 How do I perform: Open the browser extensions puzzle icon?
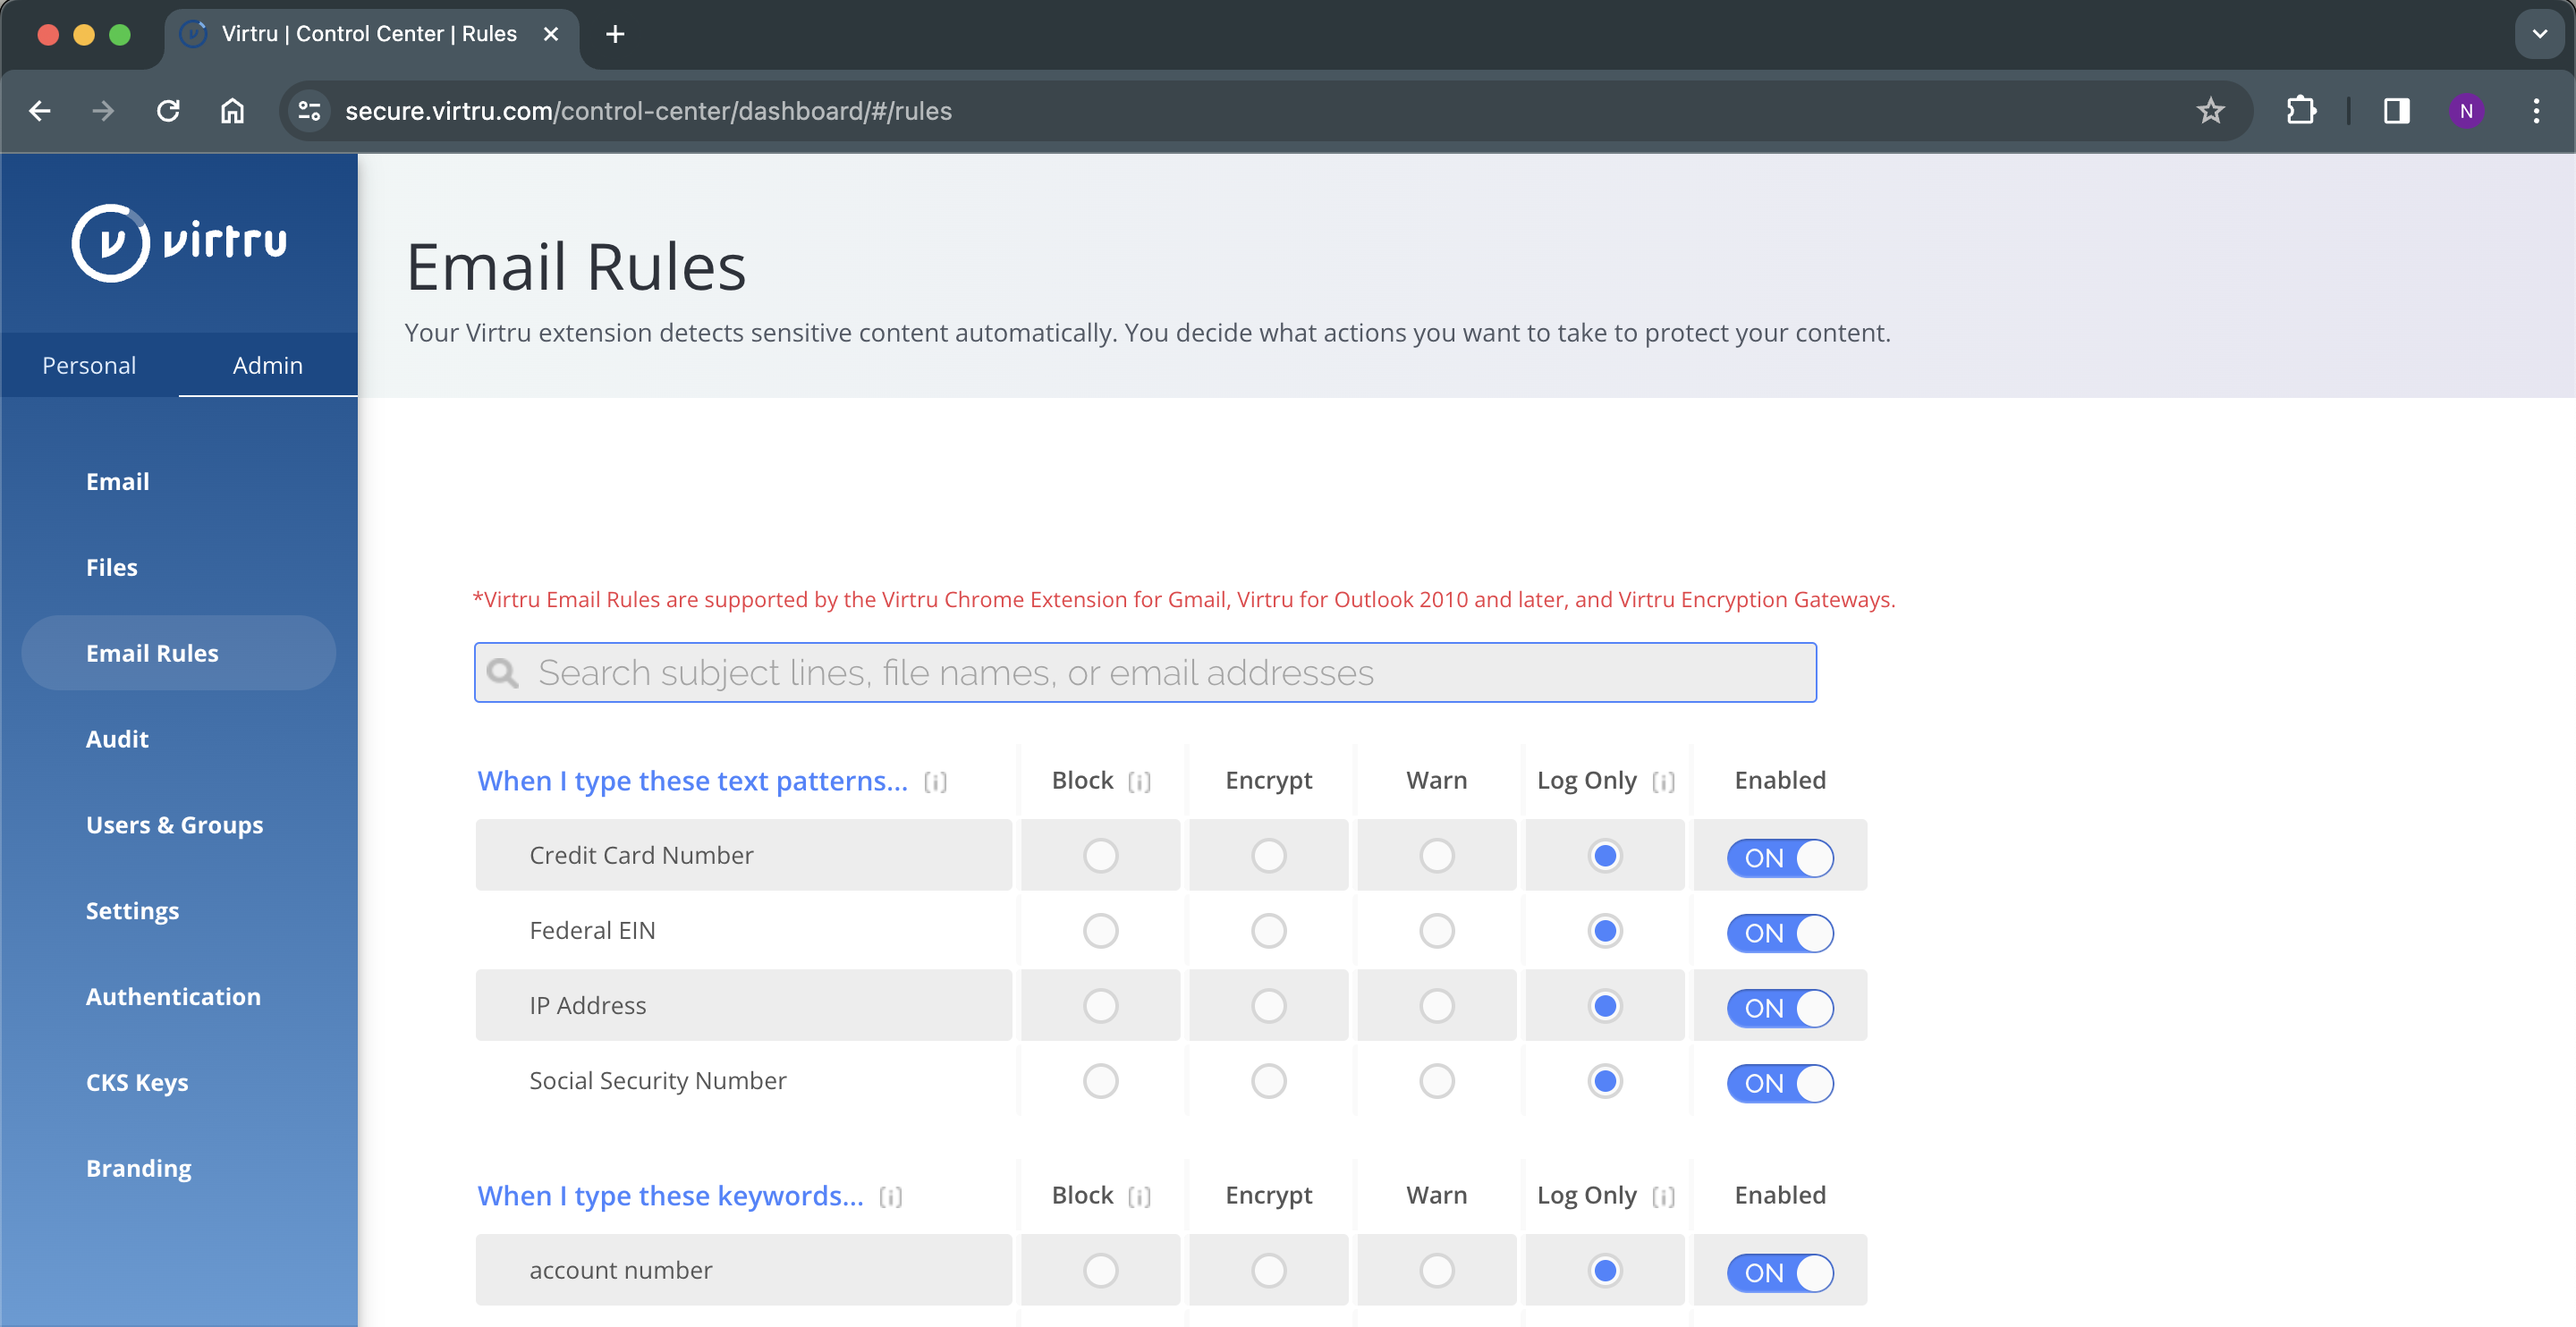tap(2301, 111)
